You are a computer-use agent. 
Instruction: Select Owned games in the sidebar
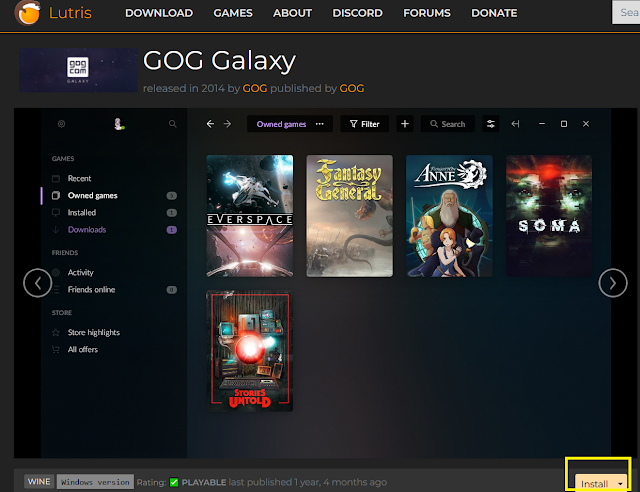tap(92, 196)
